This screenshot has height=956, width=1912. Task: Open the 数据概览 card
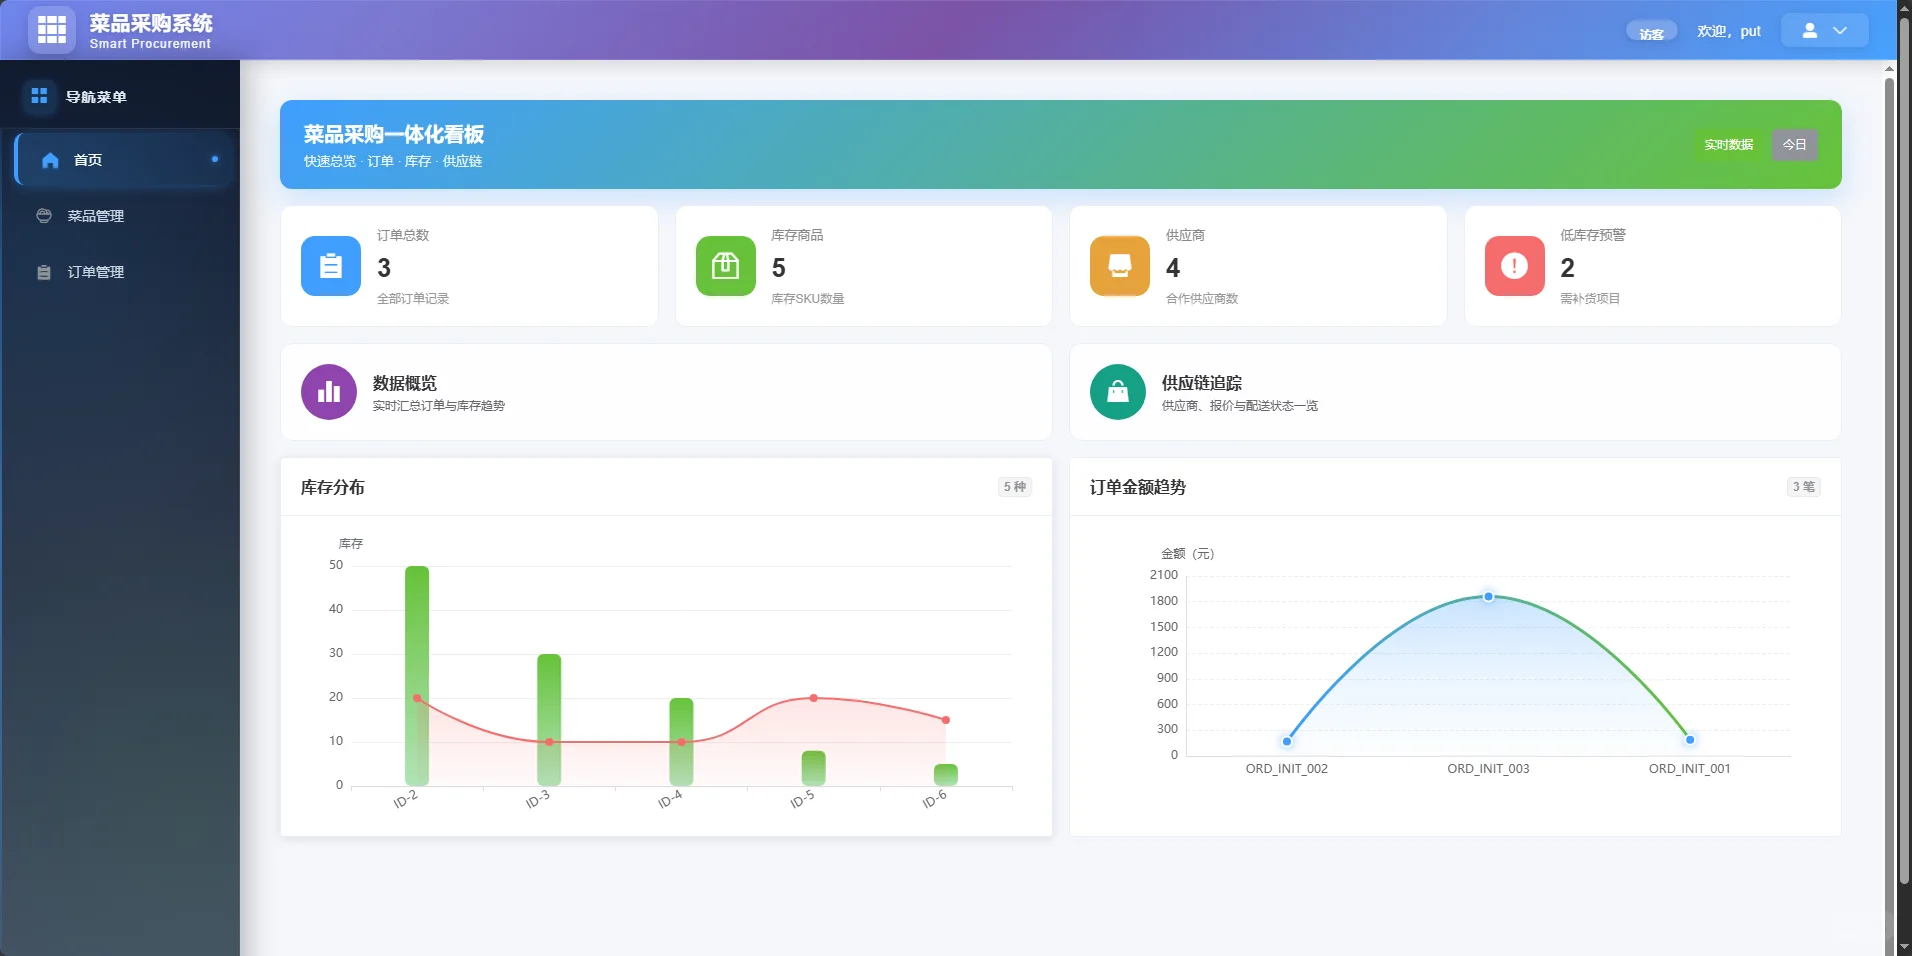click(666, 392)
